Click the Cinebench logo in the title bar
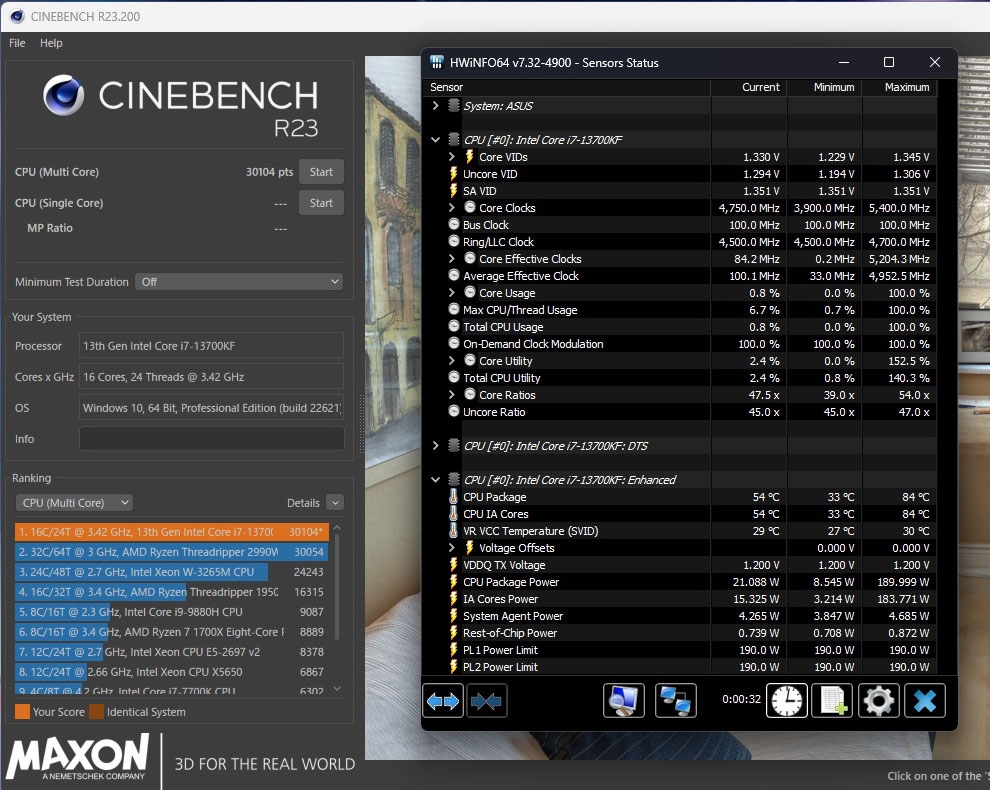Viewport: 990px width, 790px height. [x=16, y=17]
